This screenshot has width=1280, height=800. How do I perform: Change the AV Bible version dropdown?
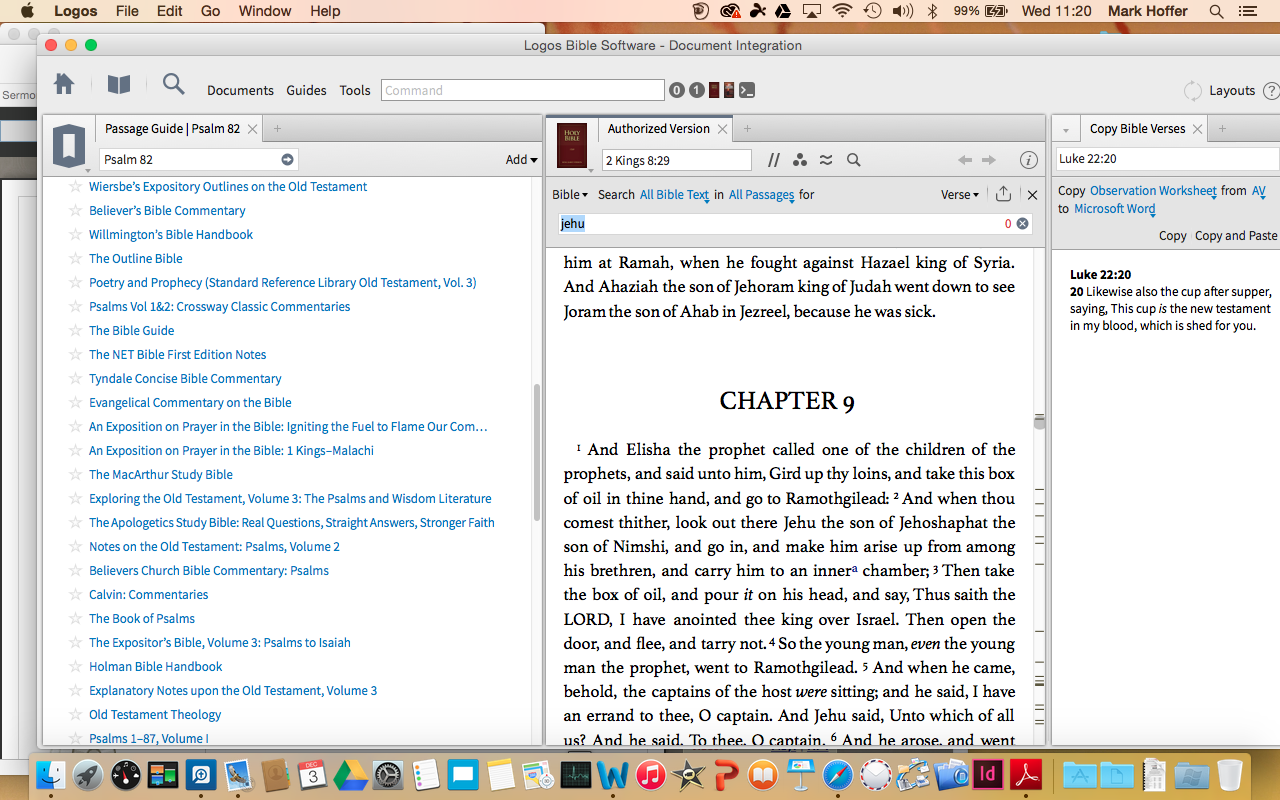point(1258,190)
